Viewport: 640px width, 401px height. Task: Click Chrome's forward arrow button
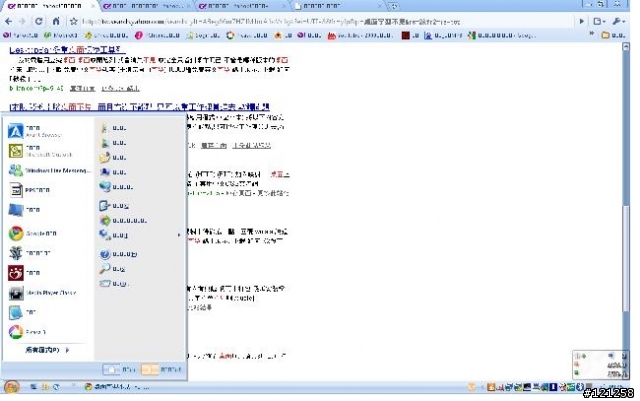[x=22, y=21]
